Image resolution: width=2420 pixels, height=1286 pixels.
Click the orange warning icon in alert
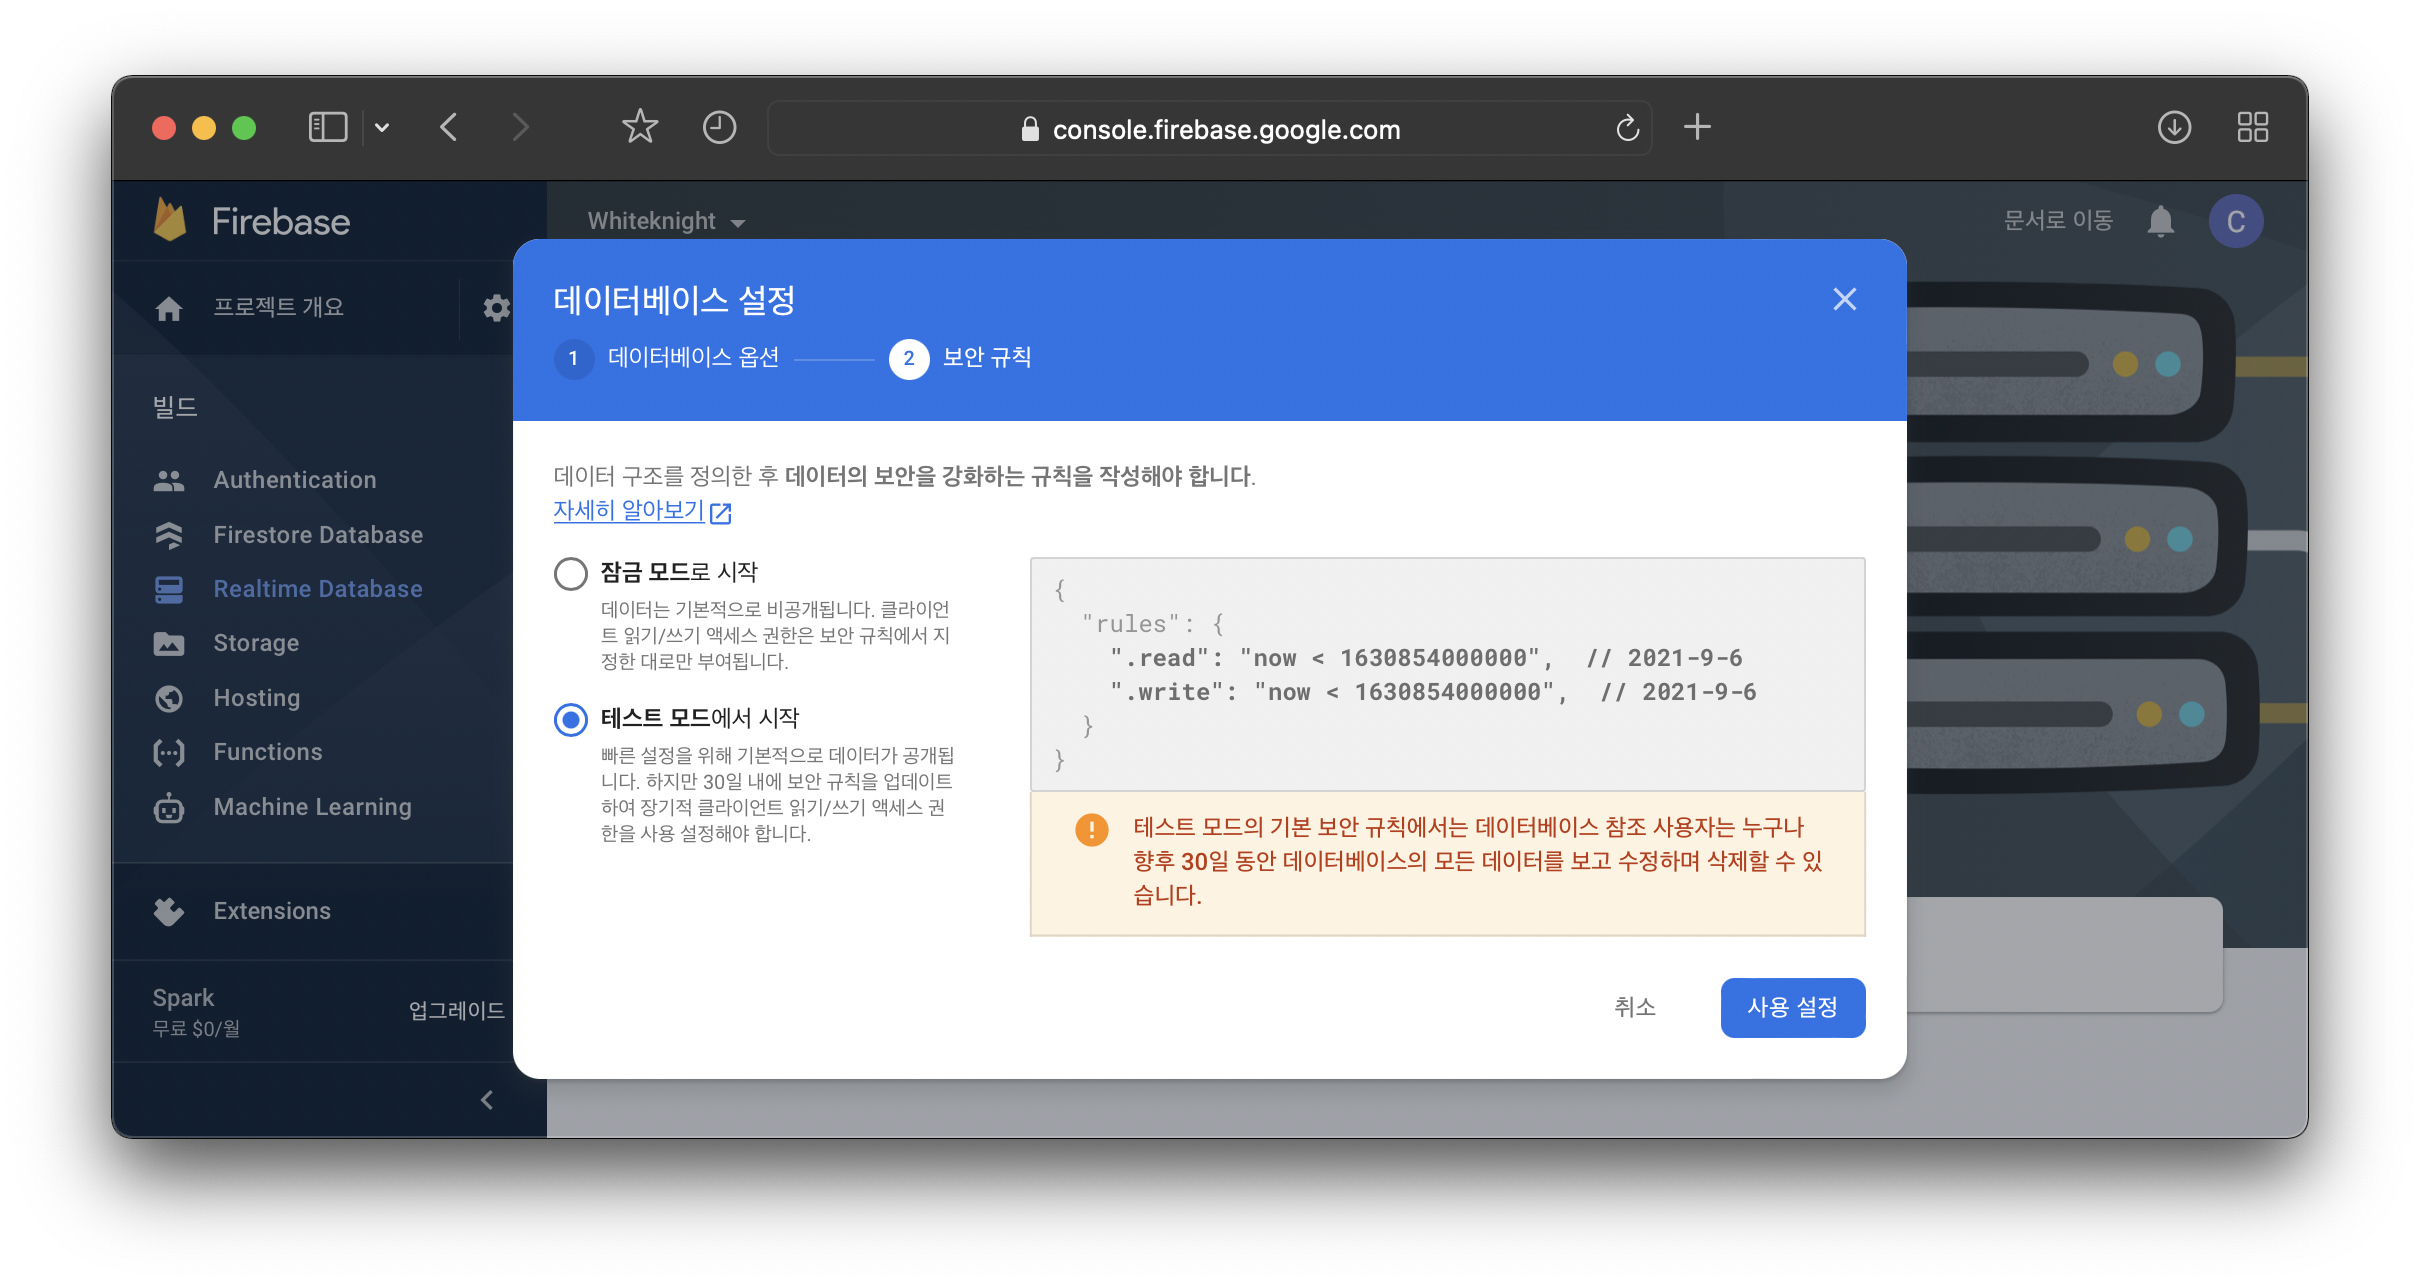(1091, 829)
